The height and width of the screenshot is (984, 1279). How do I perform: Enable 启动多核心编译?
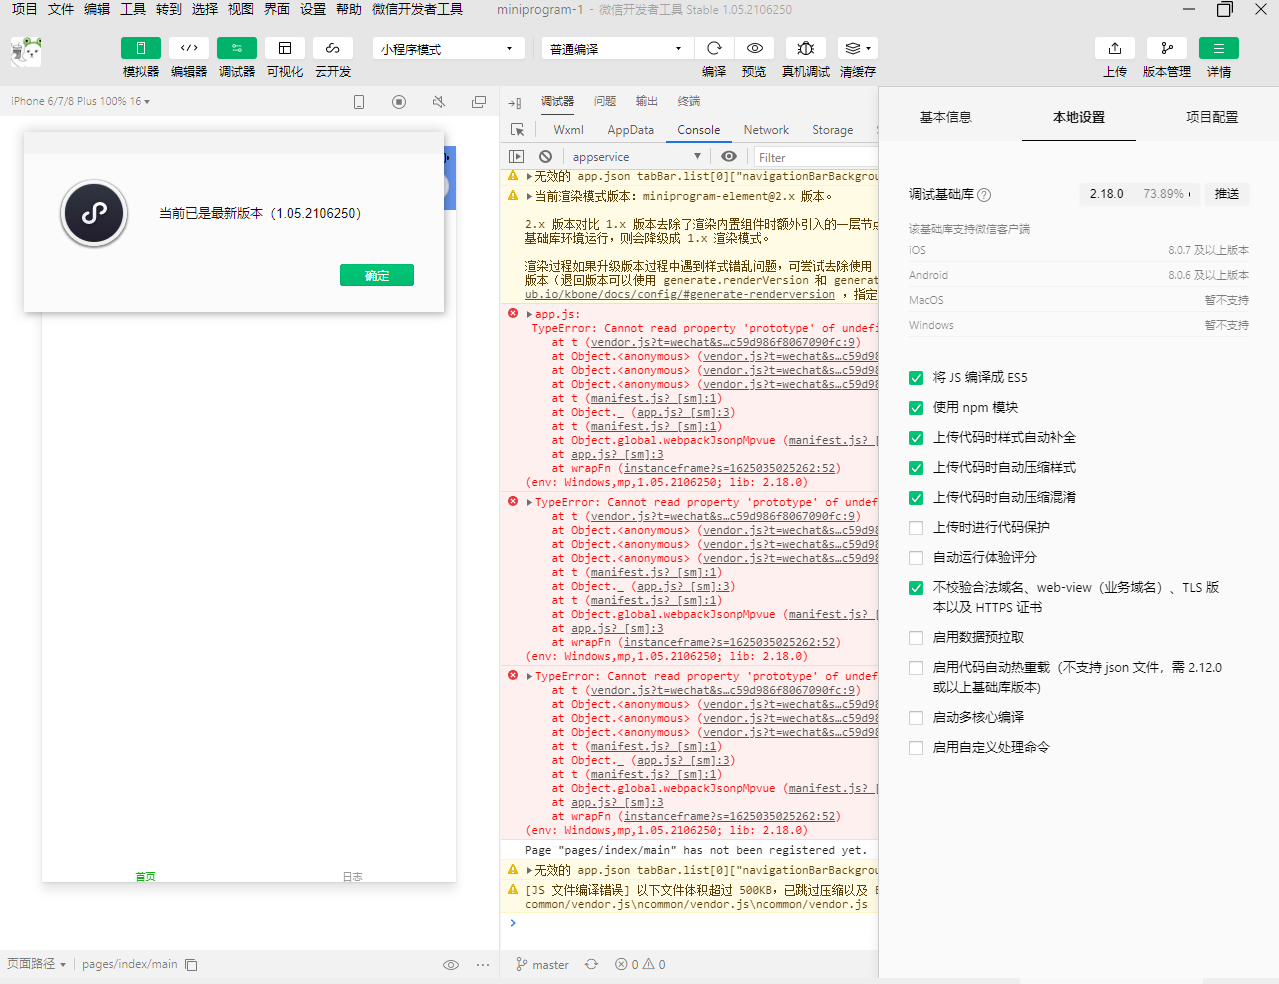click(x=916, y=718)
